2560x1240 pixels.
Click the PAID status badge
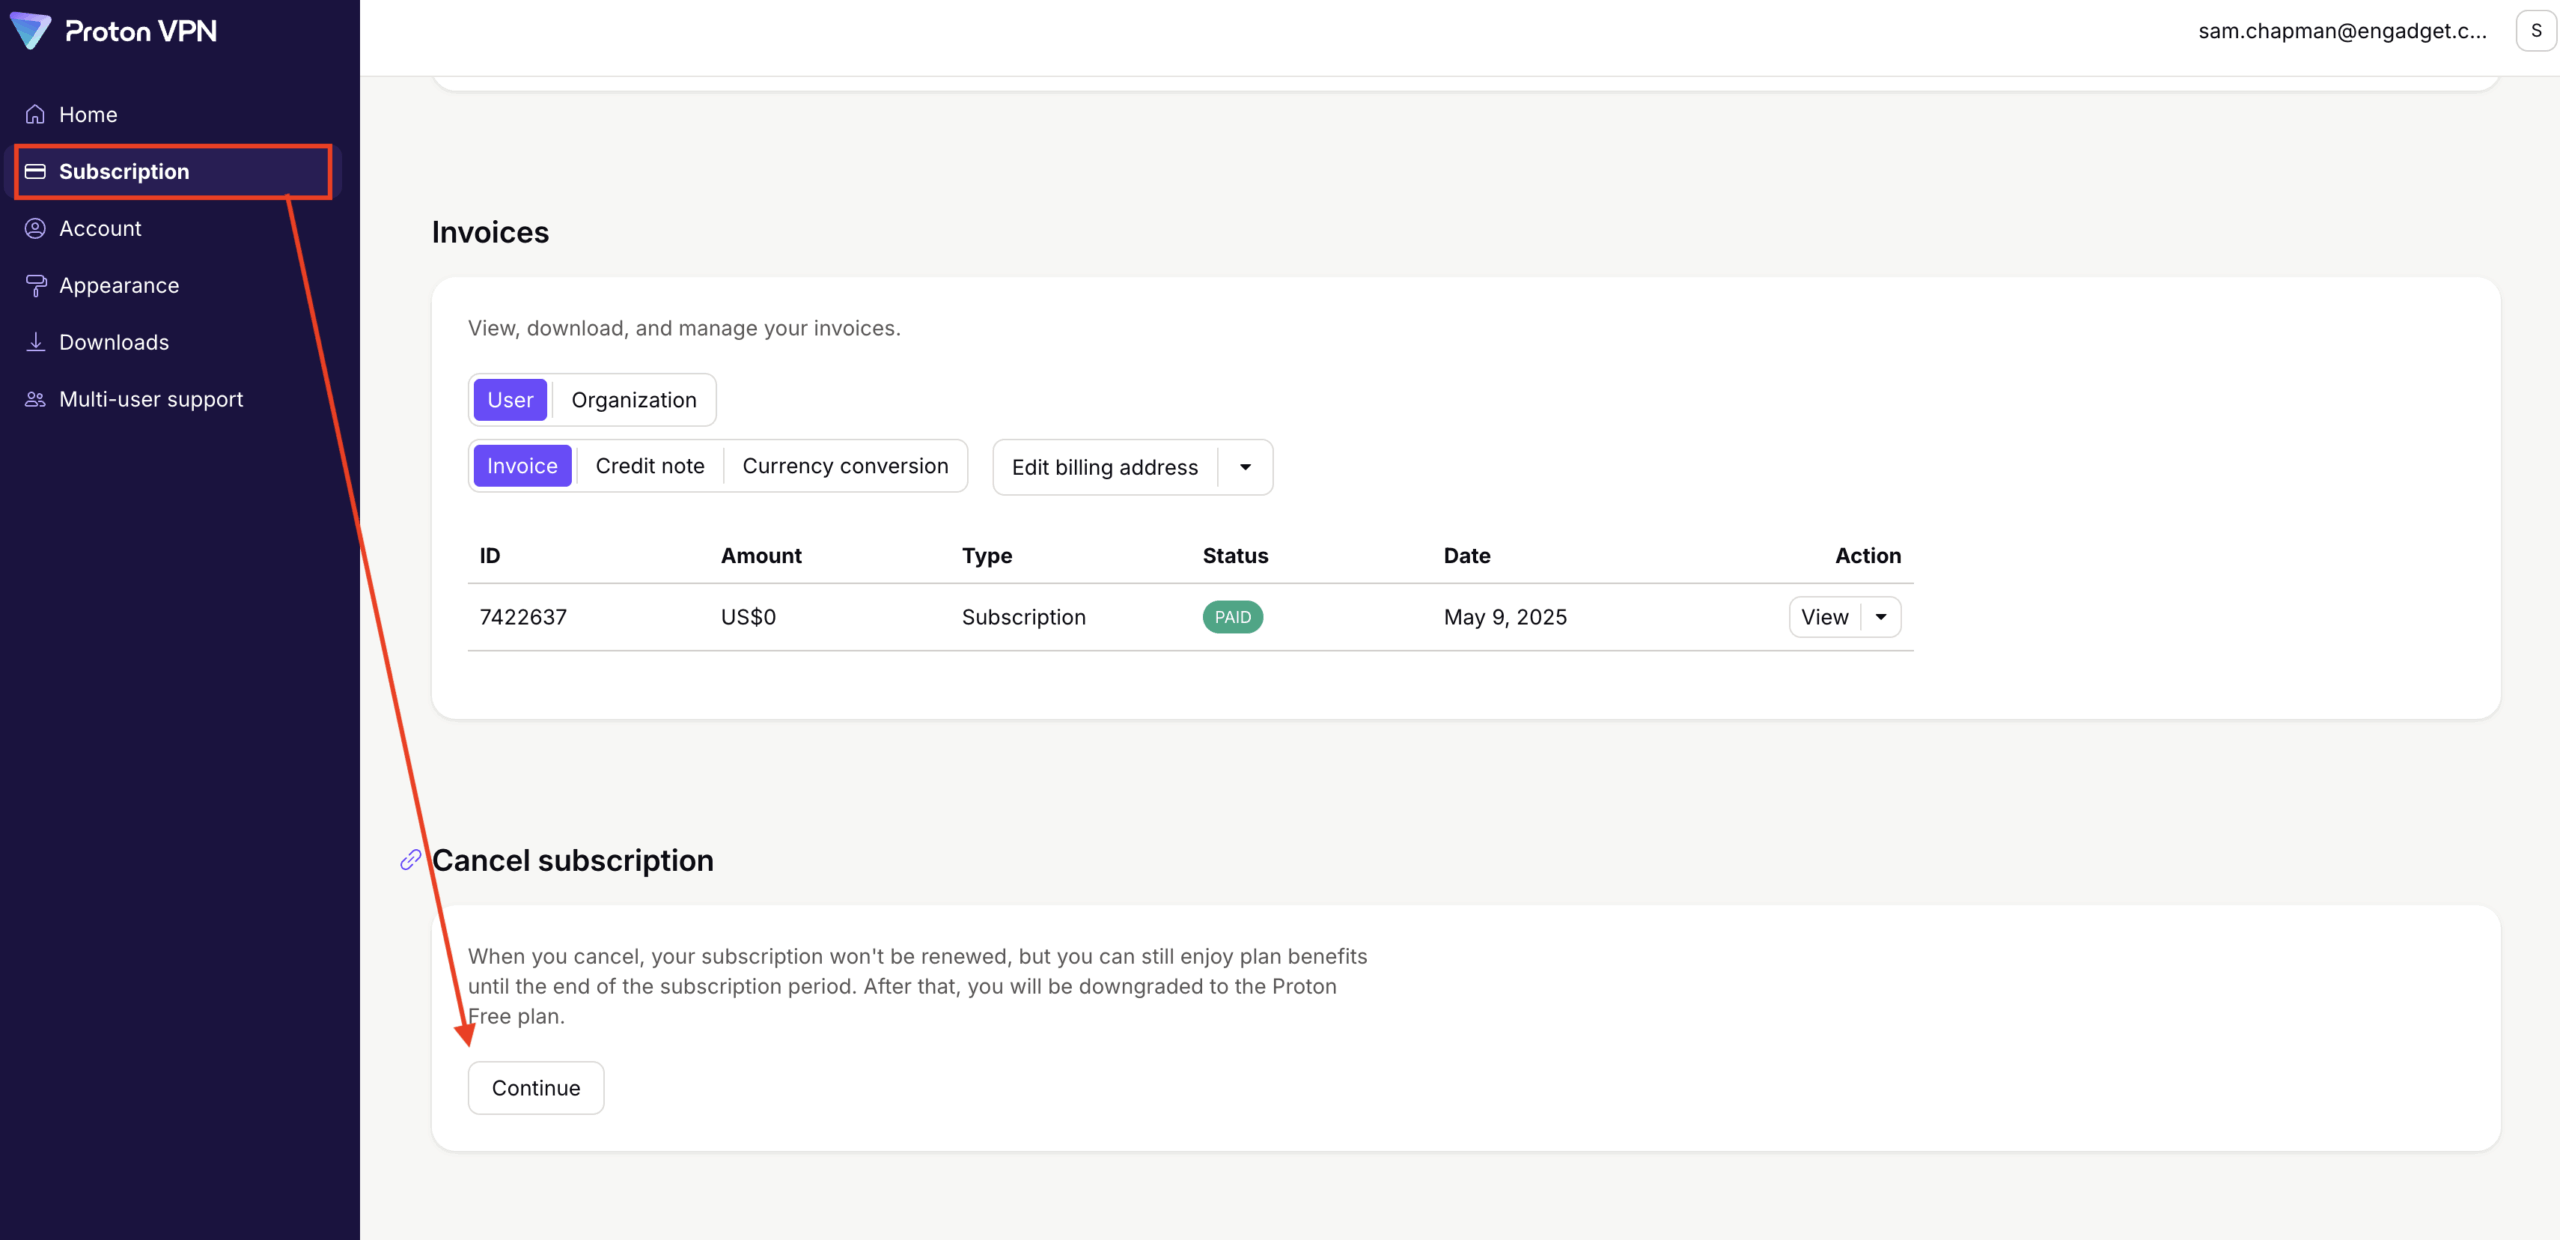[x=1232, y=617]
